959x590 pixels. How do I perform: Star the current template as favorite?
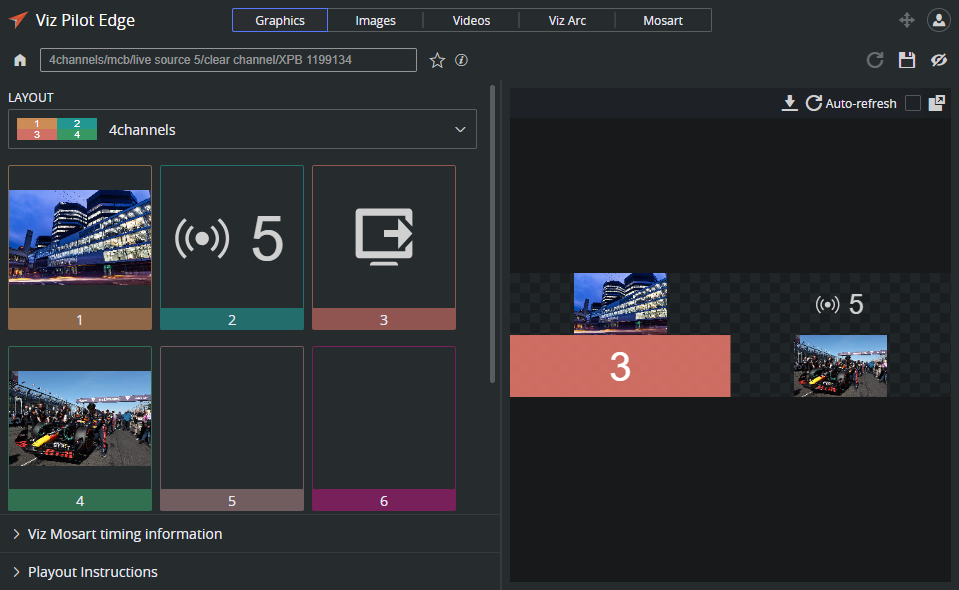[437, 61]
